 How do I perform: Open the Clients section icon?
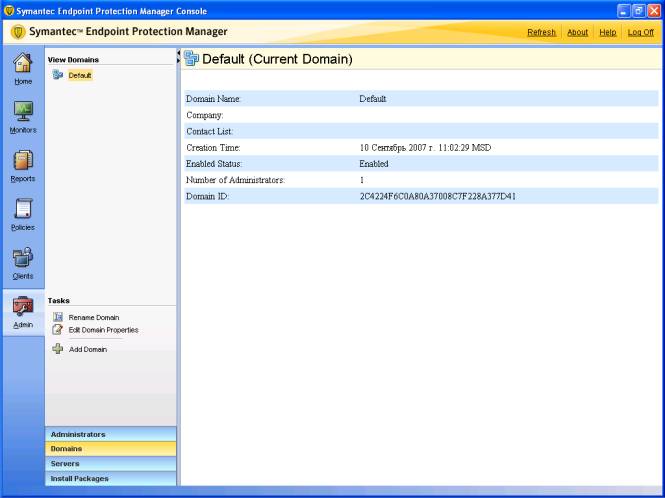point(22,259)
